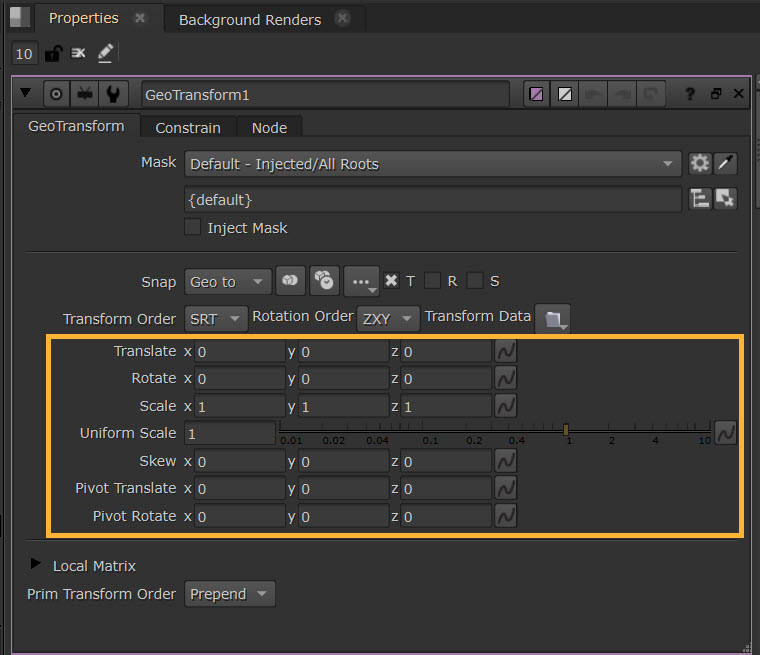This screenshot has height=655, width=760.
Task: Click the animation curve icon for Scale
Action: pos(507,406)
